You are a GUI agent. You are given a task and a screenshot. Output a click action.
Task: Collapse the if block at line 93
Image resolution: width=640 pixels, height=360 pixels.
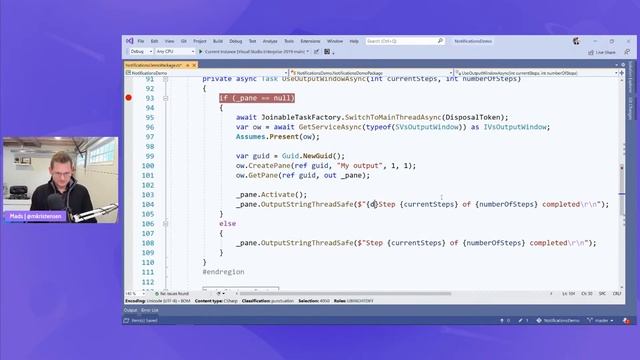[x=165, y=98]
